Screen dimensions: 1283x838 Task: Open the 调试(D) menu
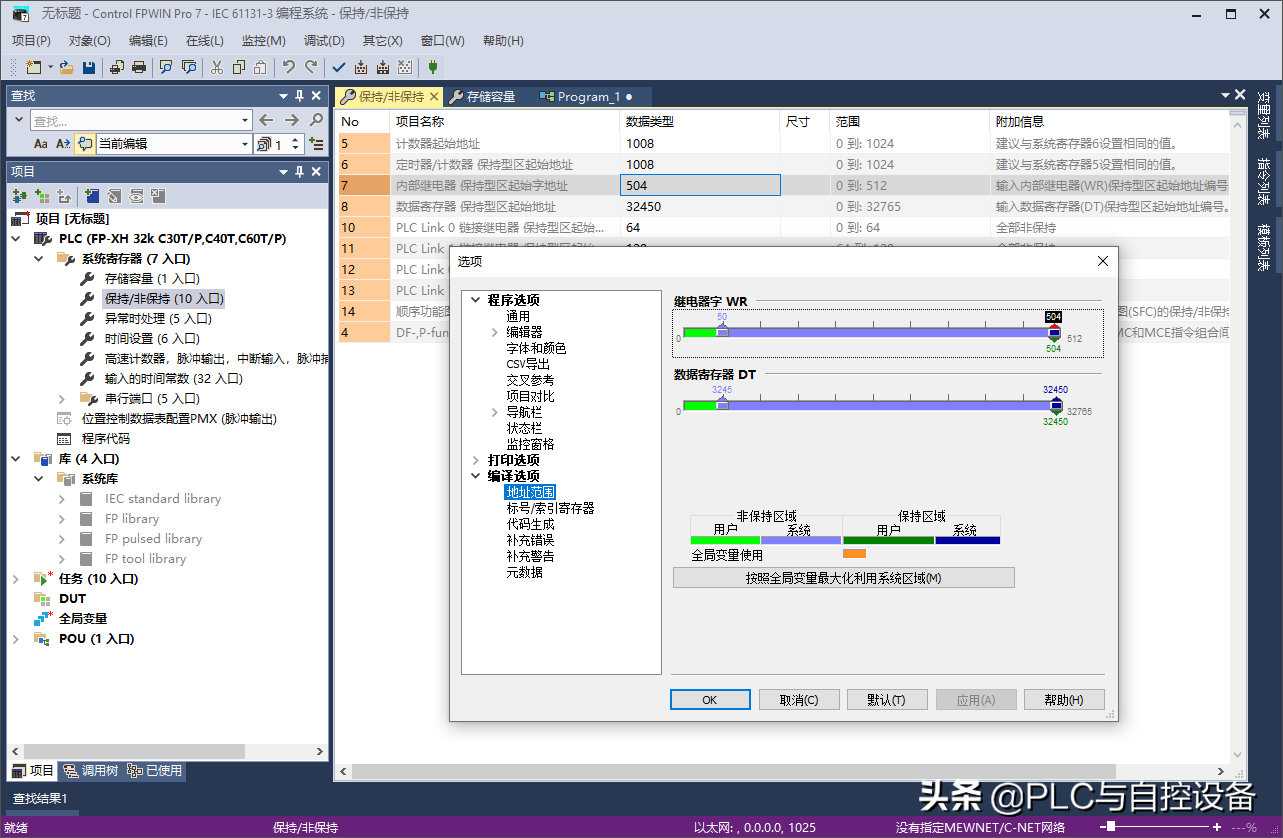coord(324,41)
